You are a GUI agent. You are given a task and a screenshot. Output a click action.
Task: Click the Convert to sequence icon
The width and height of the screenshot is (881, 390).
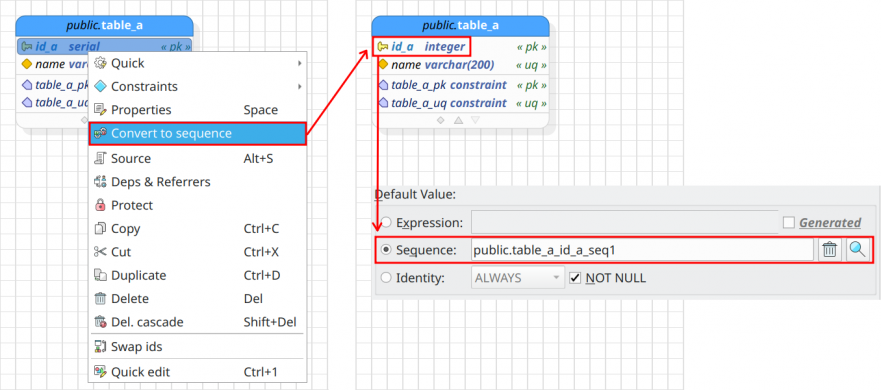(x=100, y=134)
